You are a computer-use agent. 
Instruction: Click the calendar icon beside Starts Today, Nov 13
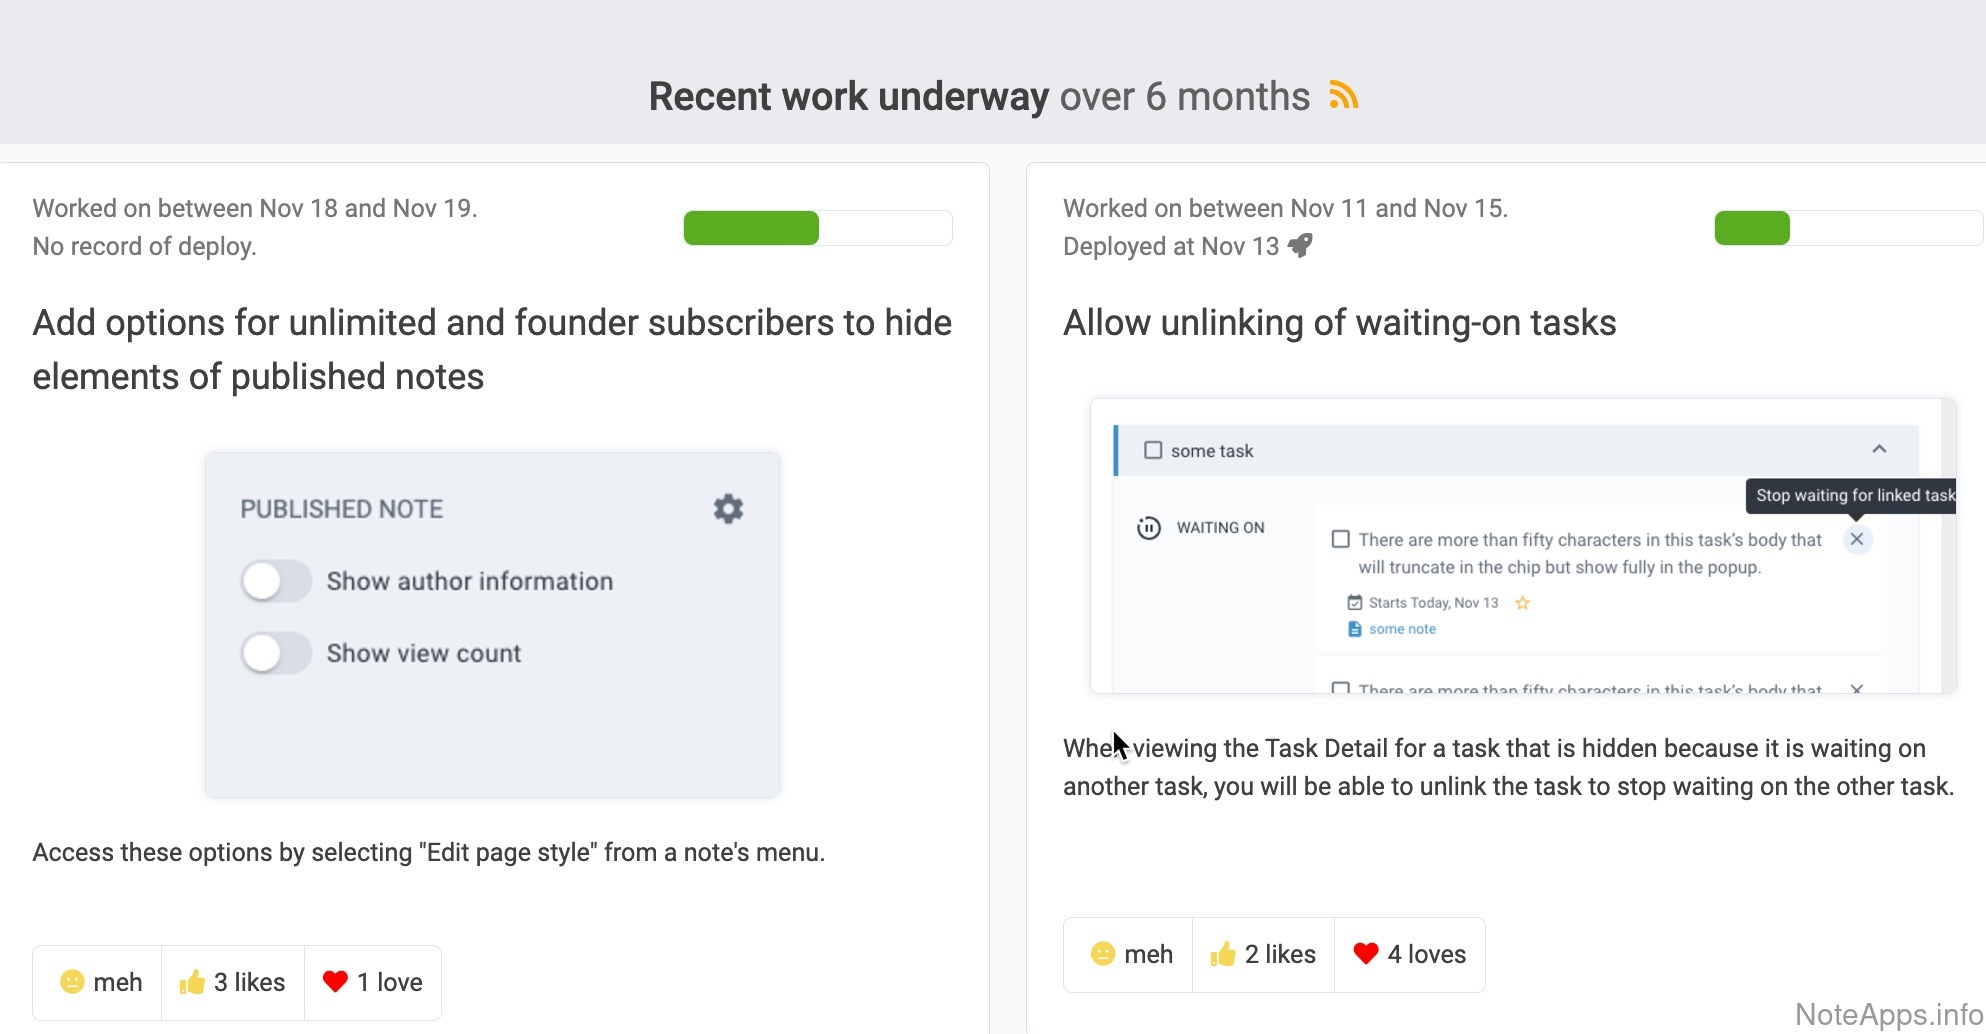click(1355, 603)
